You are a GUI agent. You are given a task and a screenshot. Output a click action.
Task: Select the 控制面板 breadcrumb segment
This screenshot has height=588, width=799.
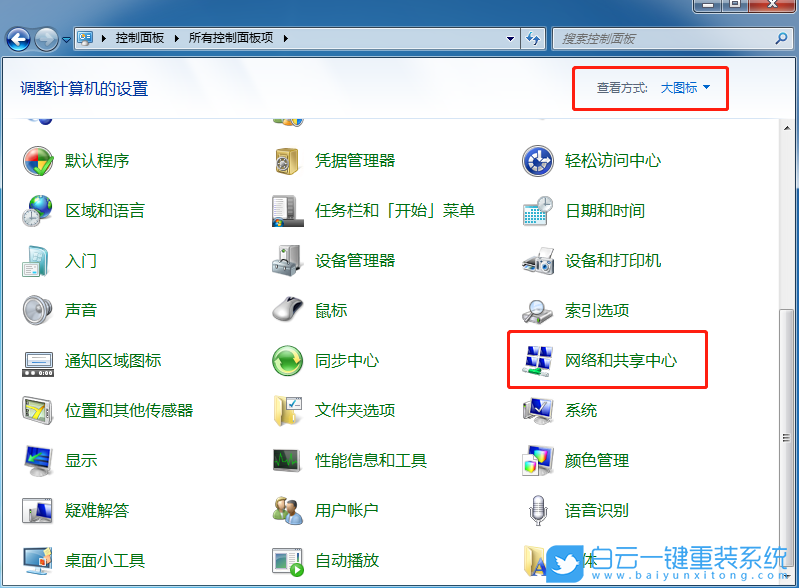(x=140, y=38)
